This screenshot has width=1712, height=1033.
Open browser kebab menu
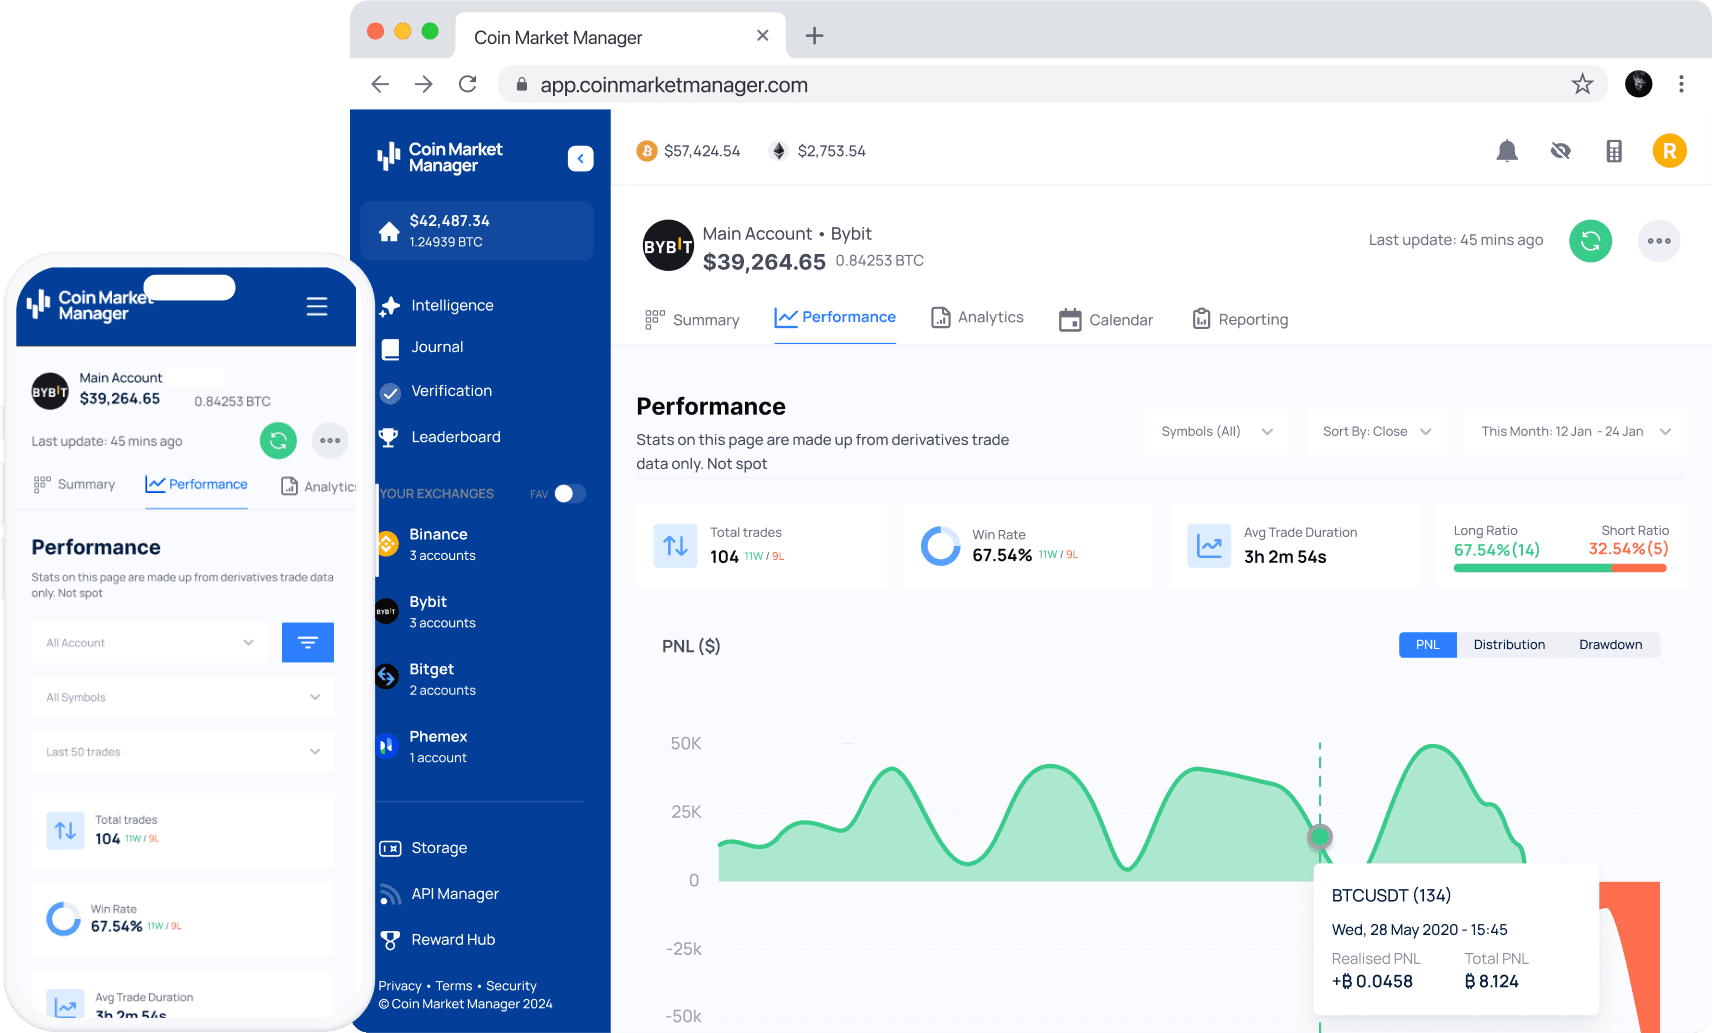(1681, 84)
